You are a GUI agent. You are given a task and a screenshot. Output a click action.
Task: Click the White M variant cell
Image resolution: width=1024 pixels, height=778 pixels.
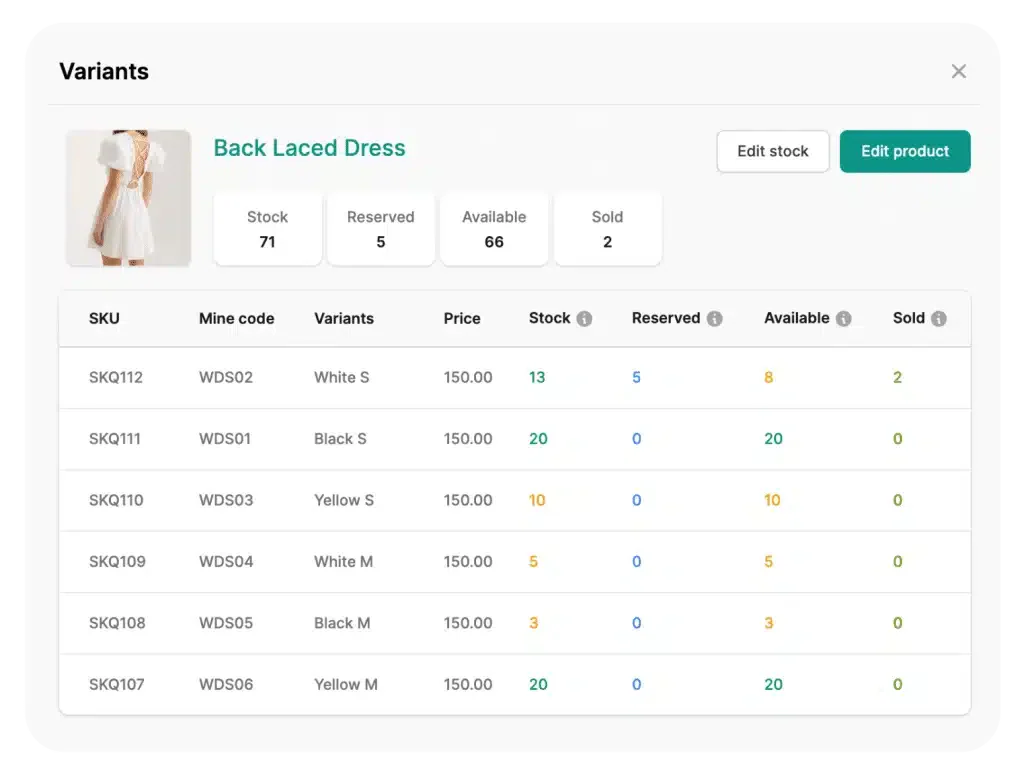pos(344,562)
